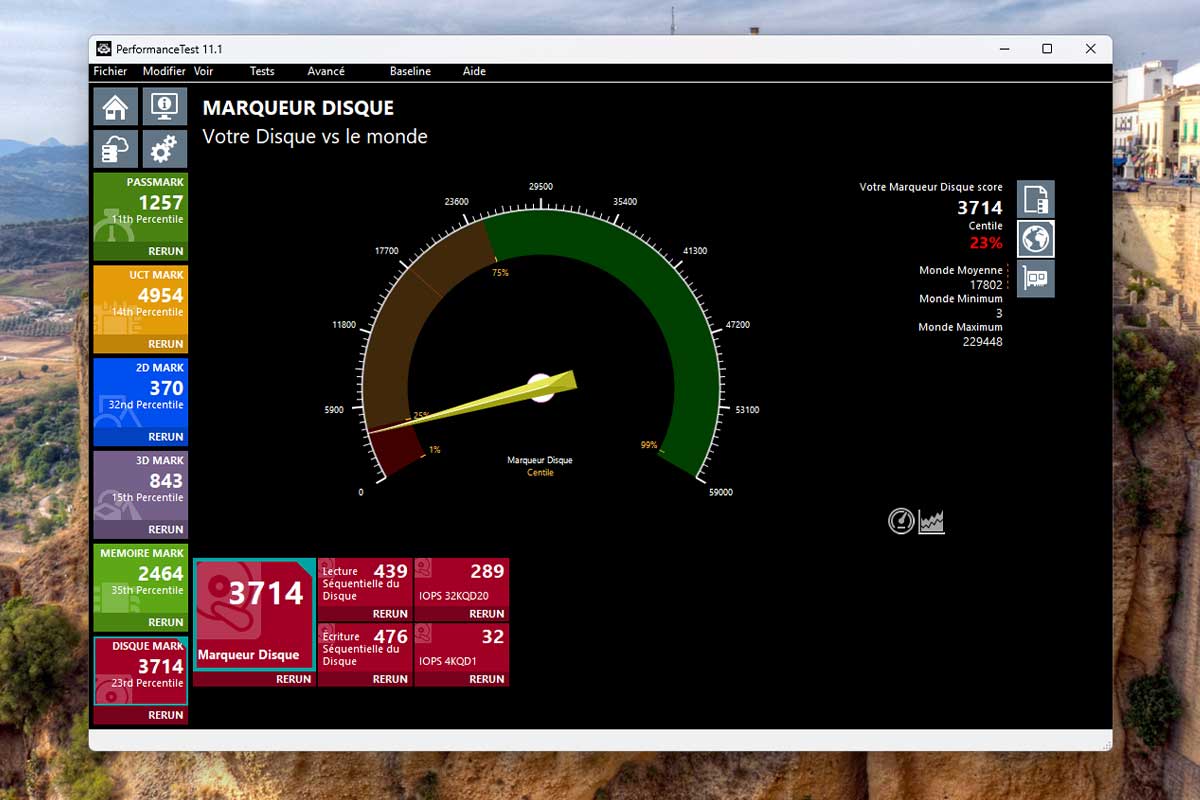Select the DISQUE MARK sidebar tile
The width and height of the screenshot is (1200, 800).
pyautogui.click(x=140, y=672)
